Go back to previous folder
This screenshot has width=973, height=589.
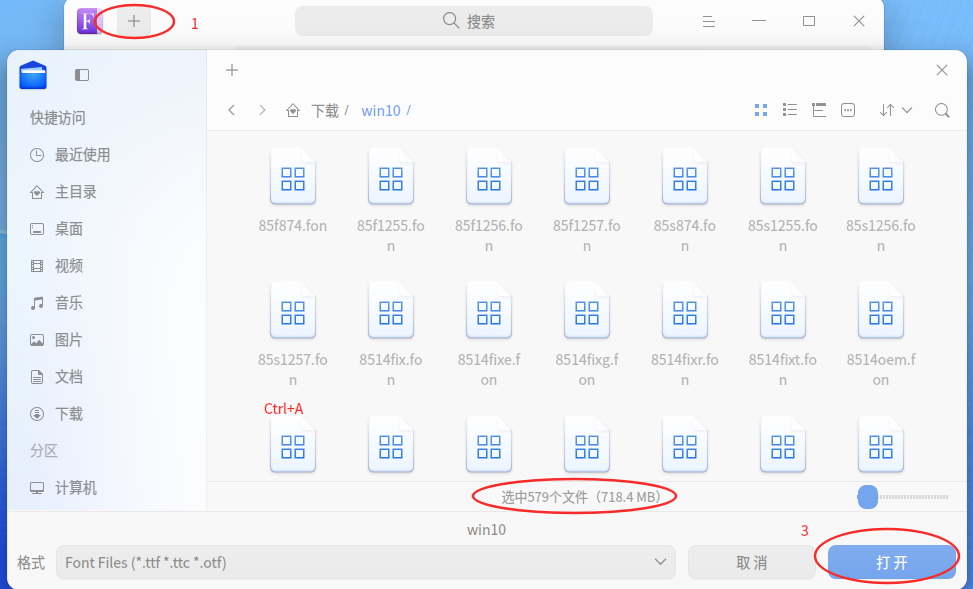(x=231, y=110)
